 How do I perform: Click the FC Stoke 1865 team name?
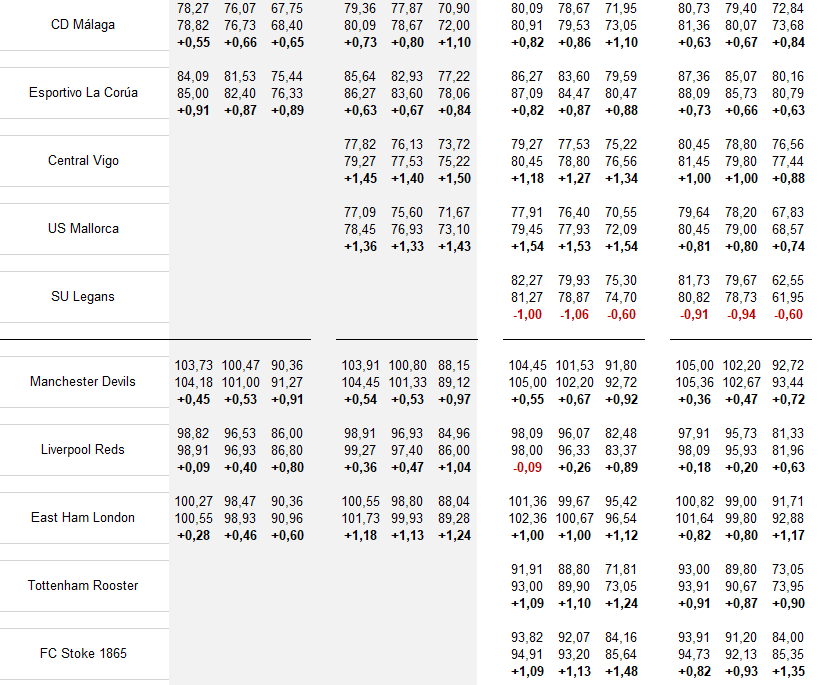click(x=83, y=653)
